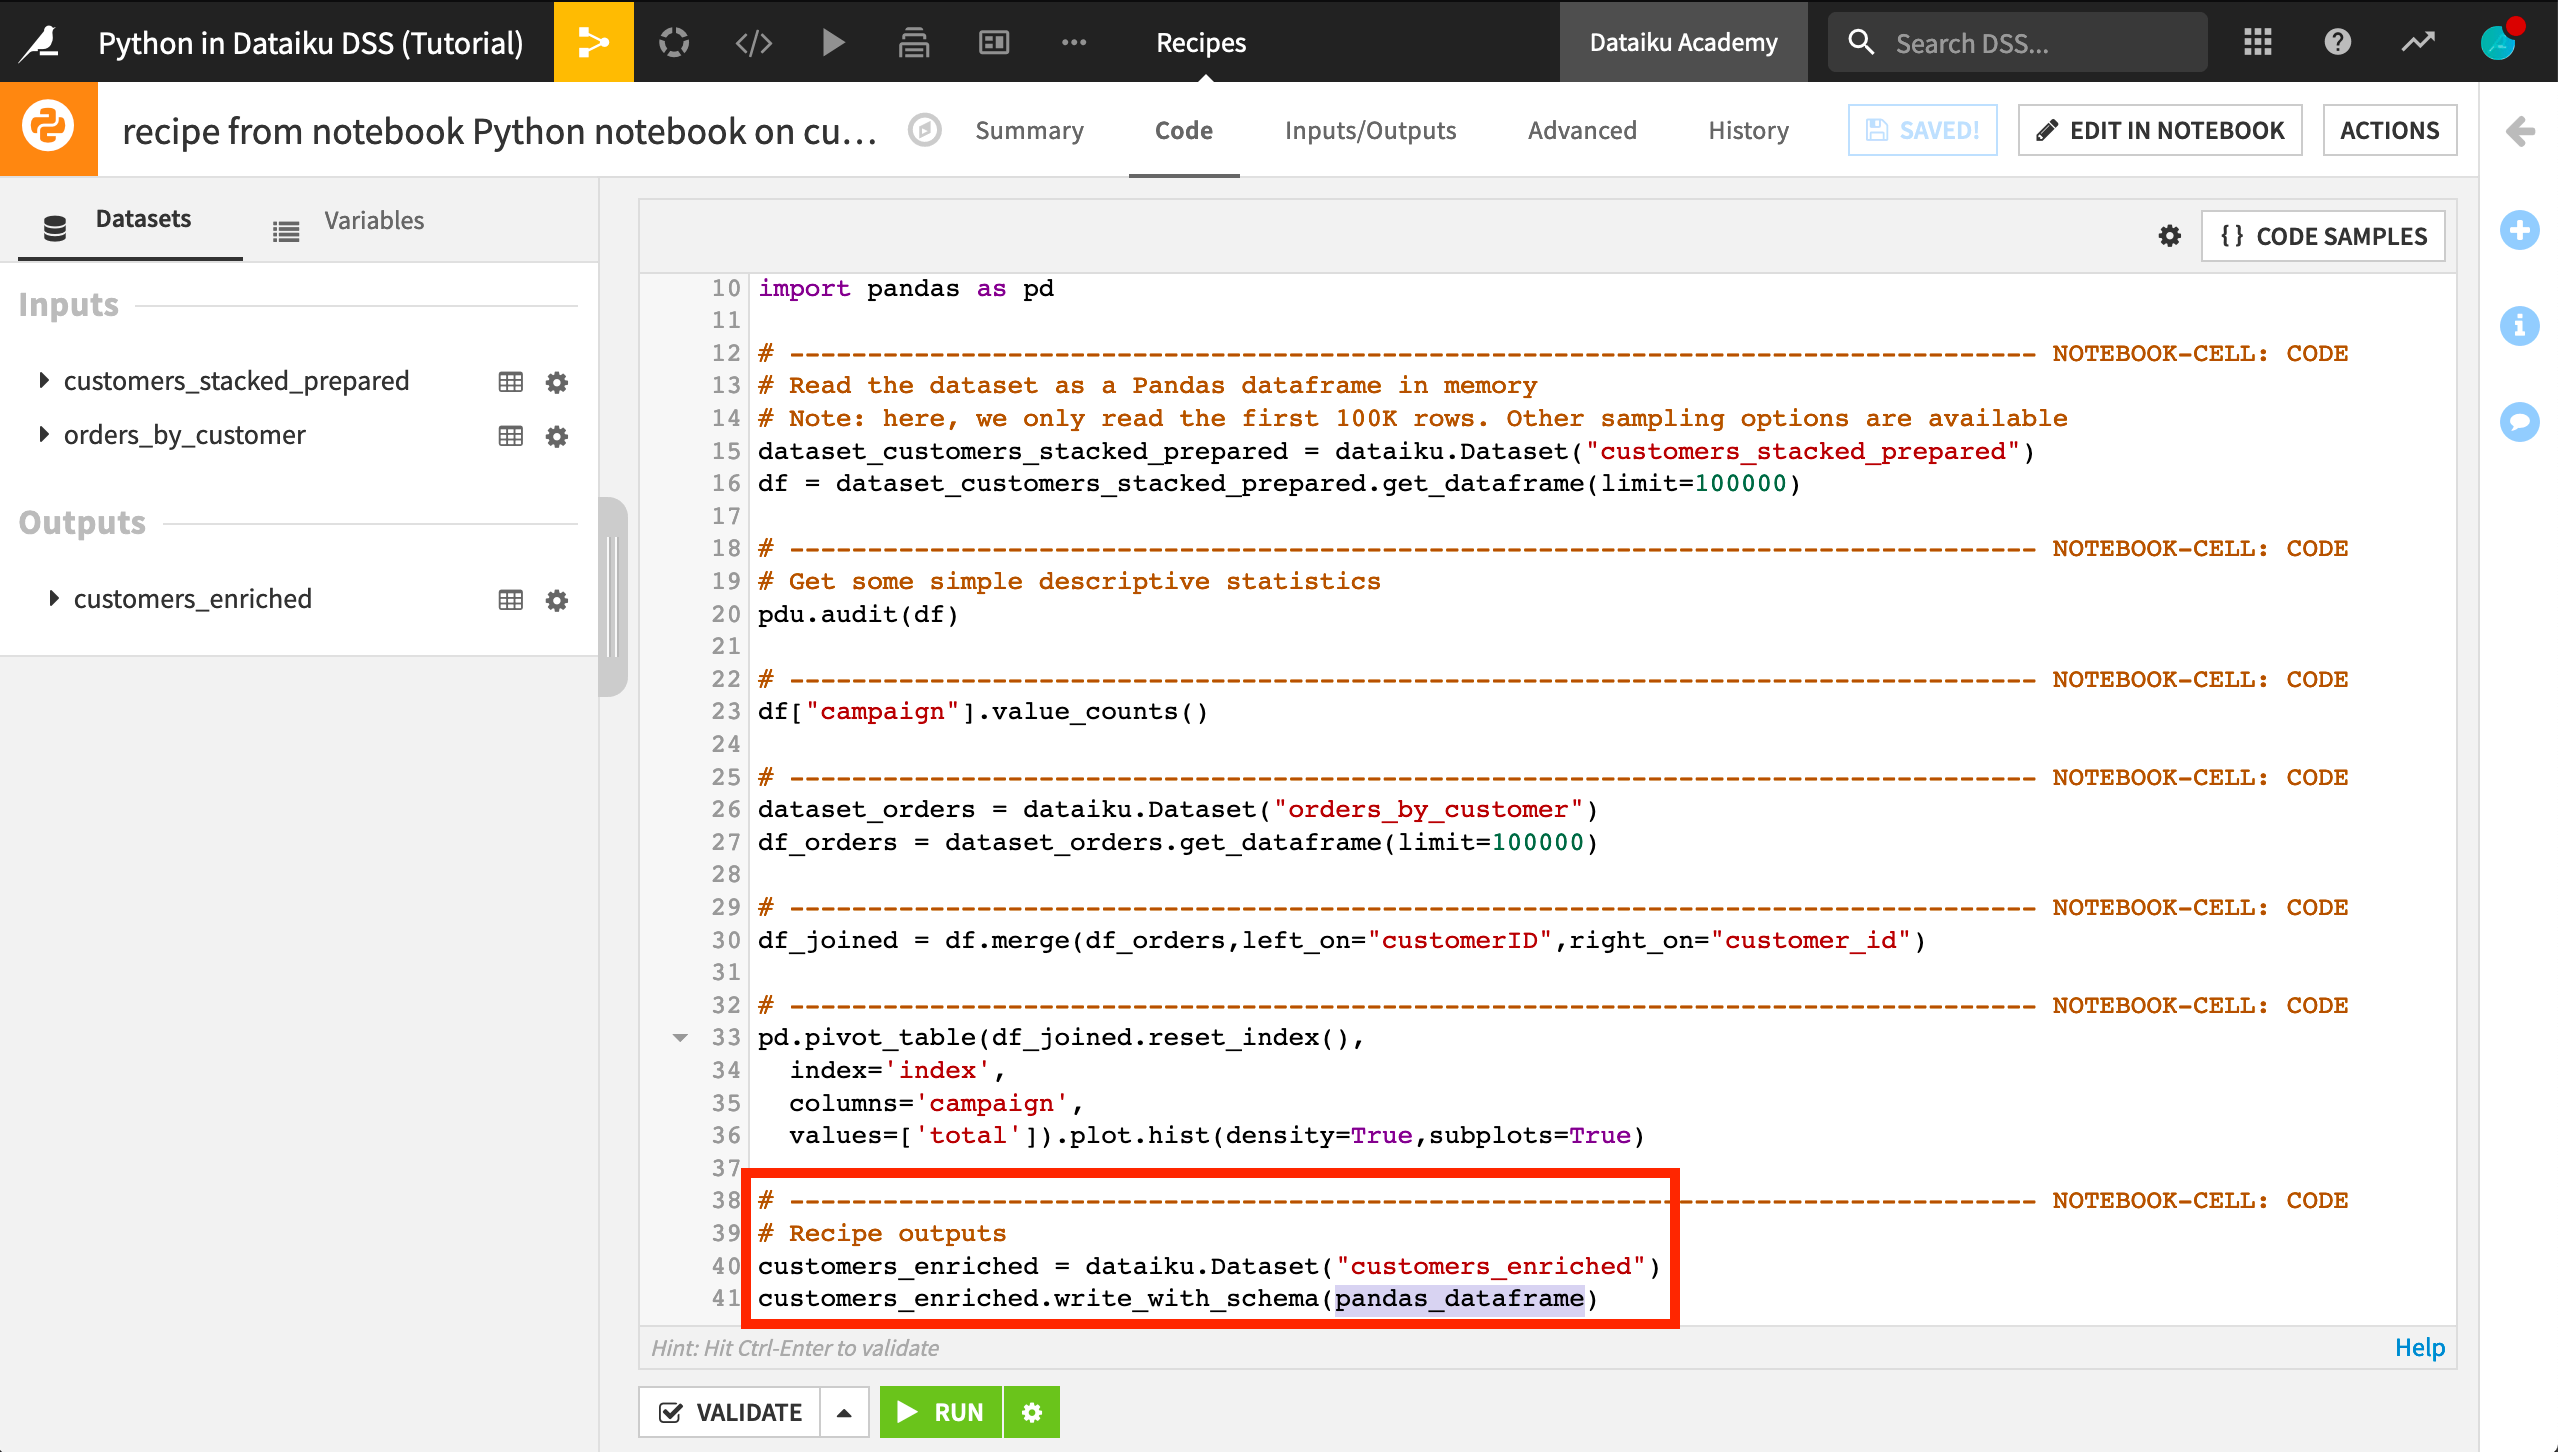Open settings gear for orders_by_customer
This screenshot has height=1452, width=2558.
(x=557, y=436)
